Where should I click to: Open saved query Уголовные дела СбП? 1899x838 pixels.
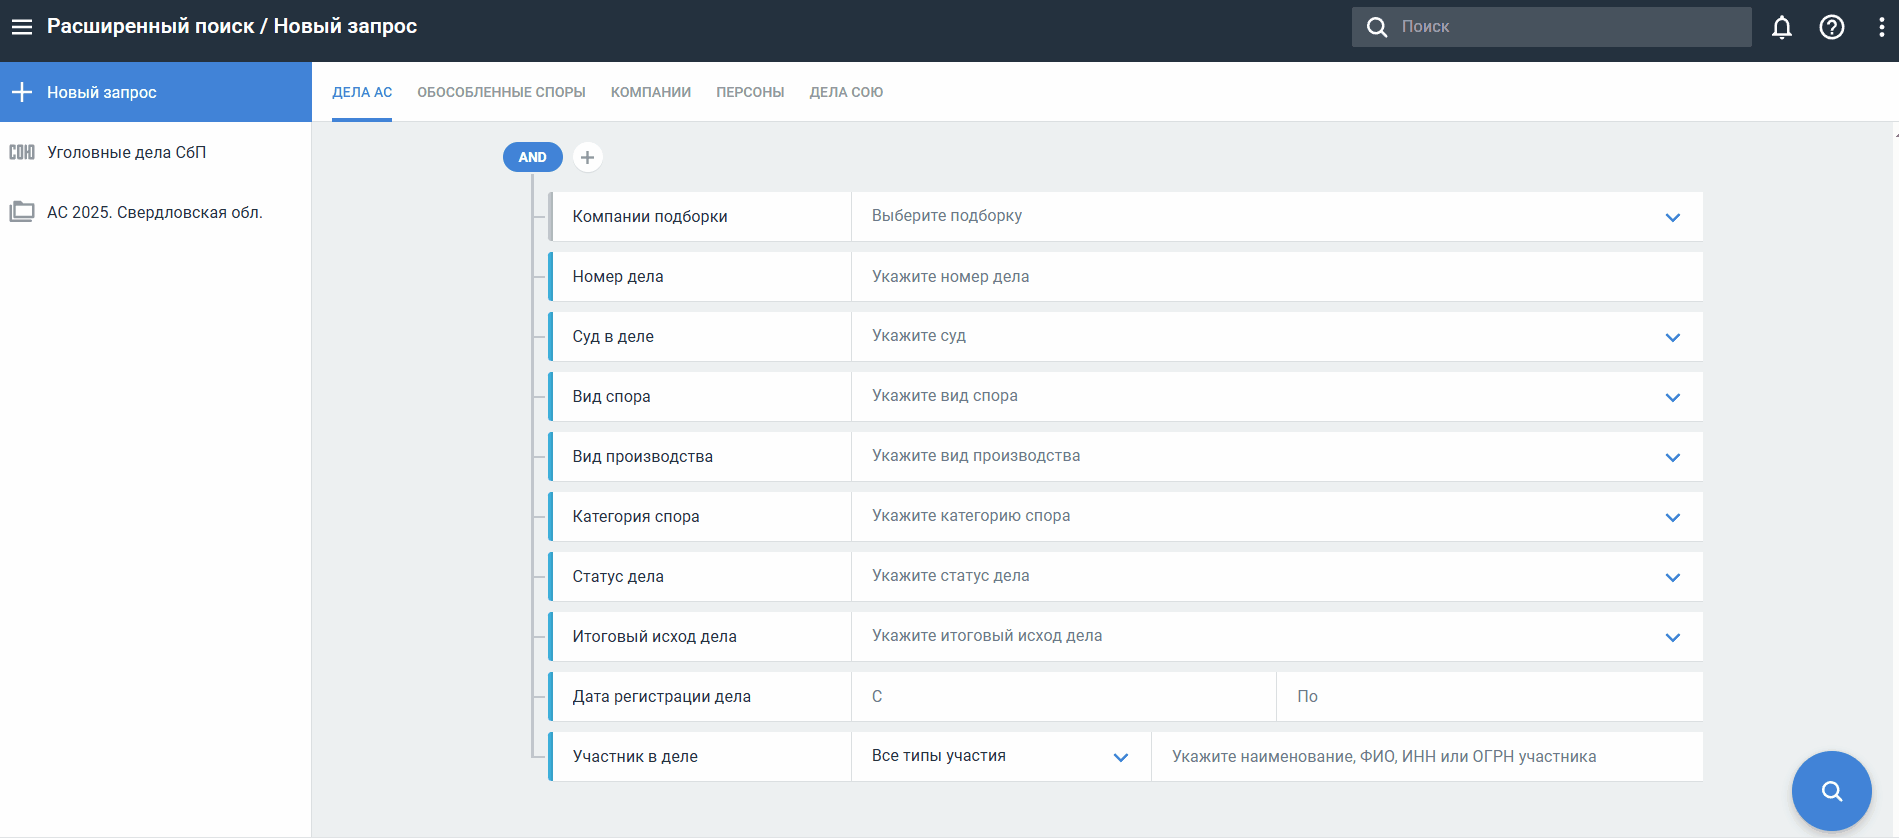pos(127,152)
